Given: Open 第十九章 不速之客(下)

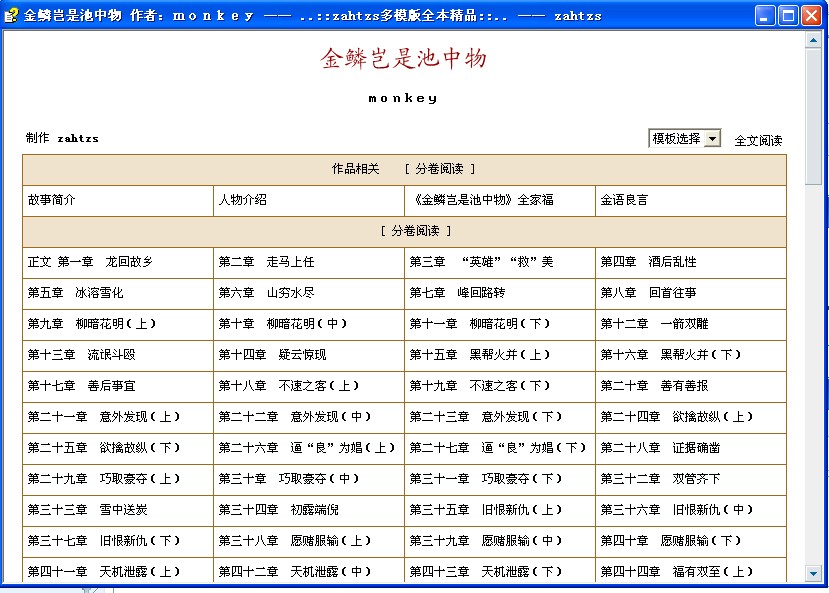Looking at the screenshot, I should (480, 386).
